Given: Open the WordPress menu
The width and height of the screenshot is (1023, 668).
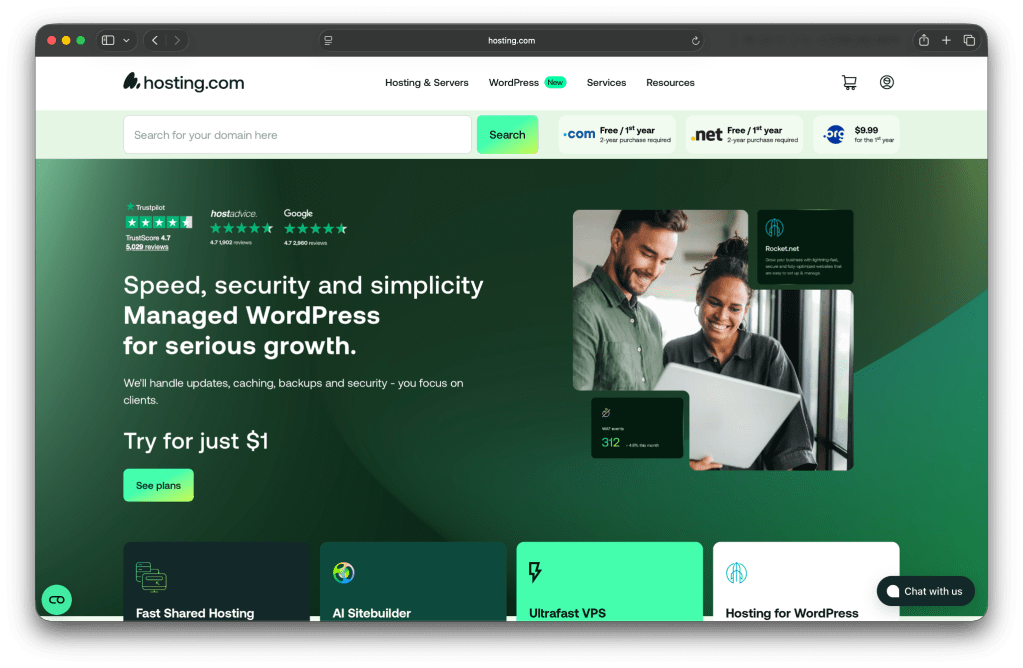Looking at the screenshot, I should 513,83.
